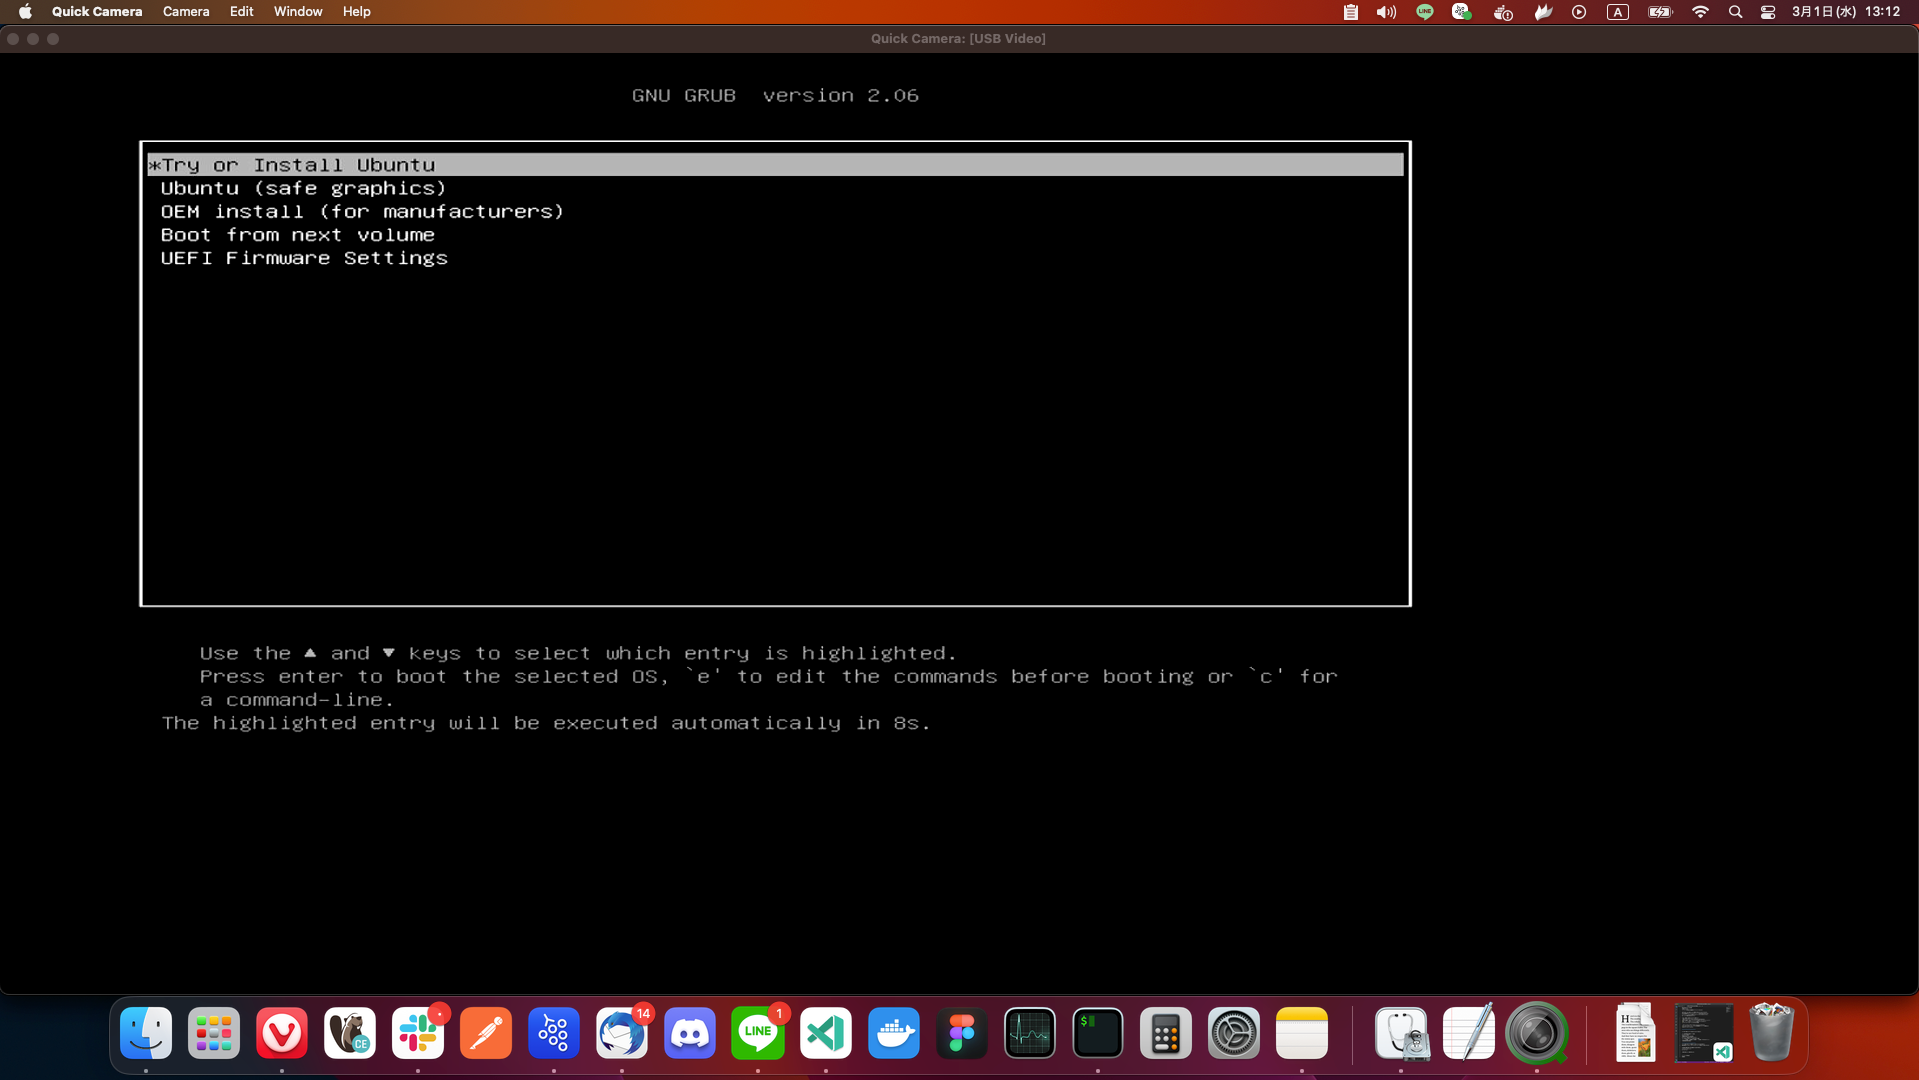Open Discord from the Dock
The image size is (1919, 1080).
pyautogui.click(x=690, y=1033)
